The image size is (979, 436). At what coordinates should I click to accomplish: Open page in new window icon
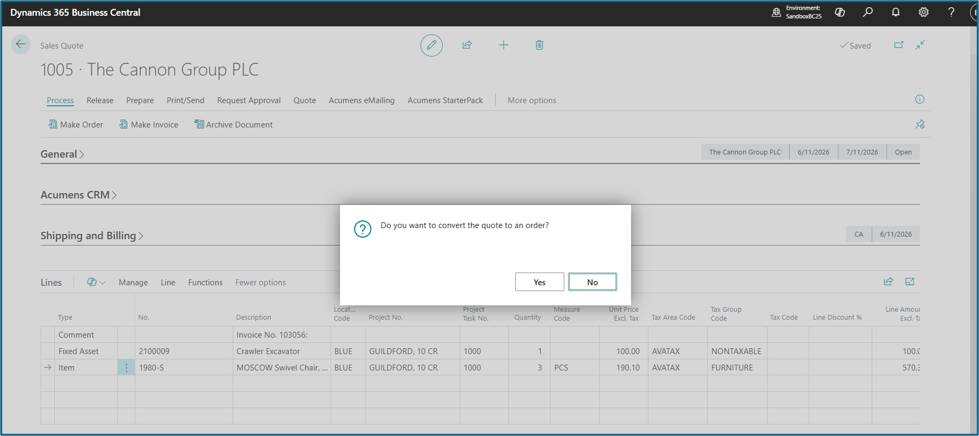coord(898,45)
